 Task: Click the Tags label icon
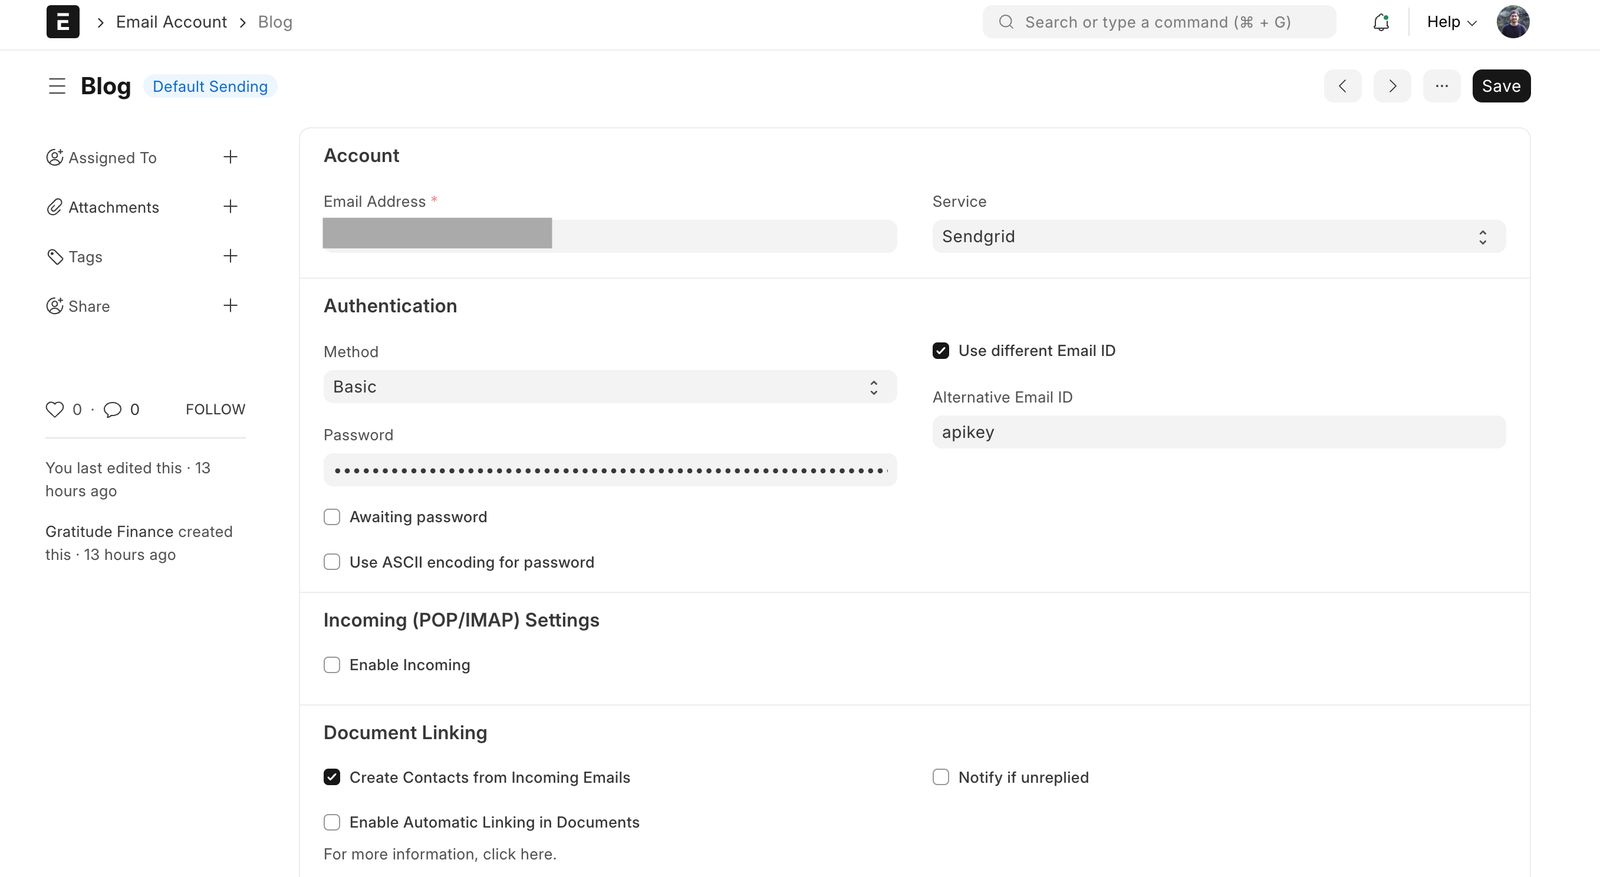pyautogui.click(x=55, y=257)
